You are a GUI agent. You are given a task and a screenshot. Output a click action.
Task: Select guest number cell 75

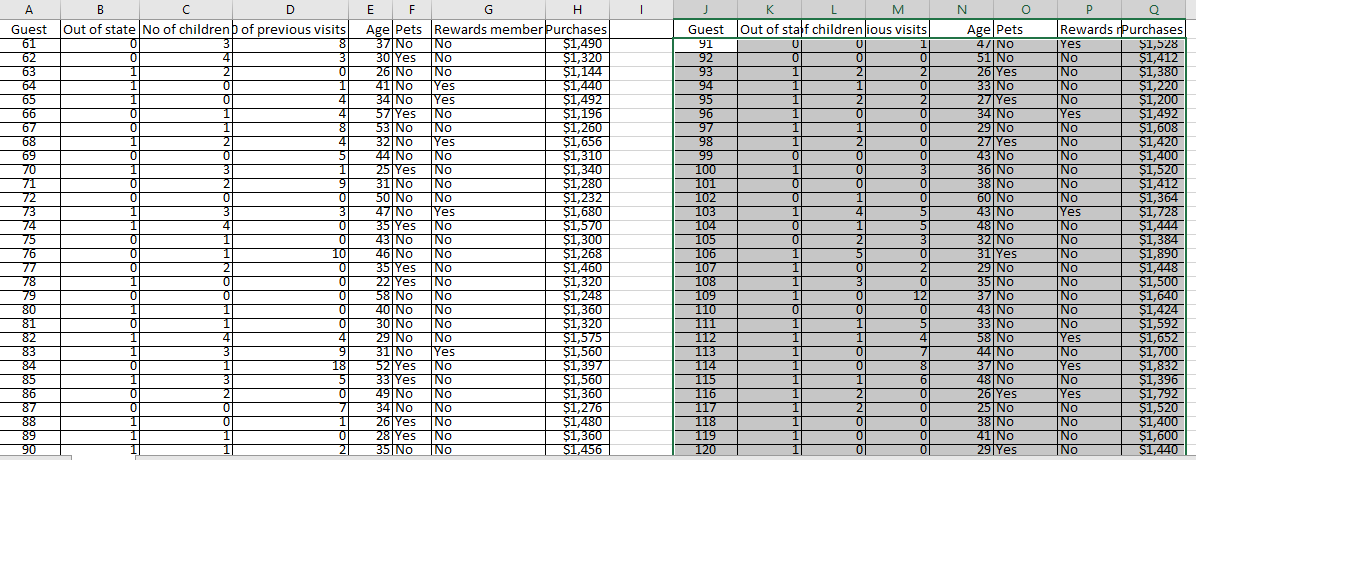(x=30, y=240)
